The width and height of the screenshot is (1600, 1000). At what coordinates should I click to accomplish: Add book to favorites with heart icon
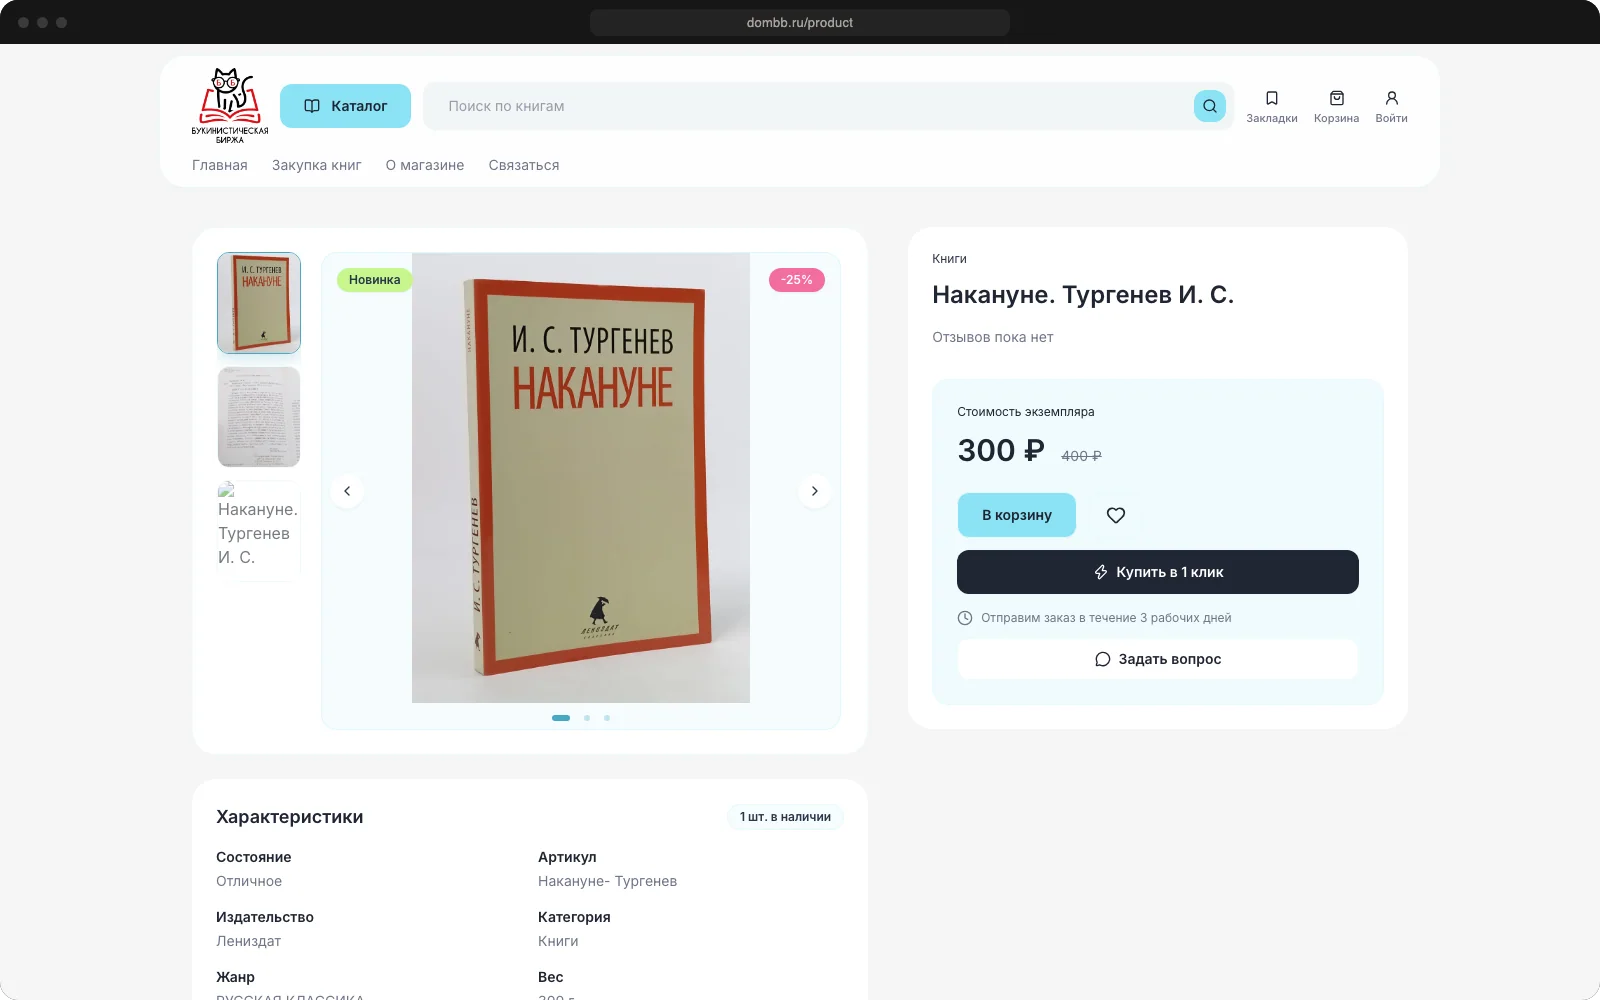(x=1116, y=515)
